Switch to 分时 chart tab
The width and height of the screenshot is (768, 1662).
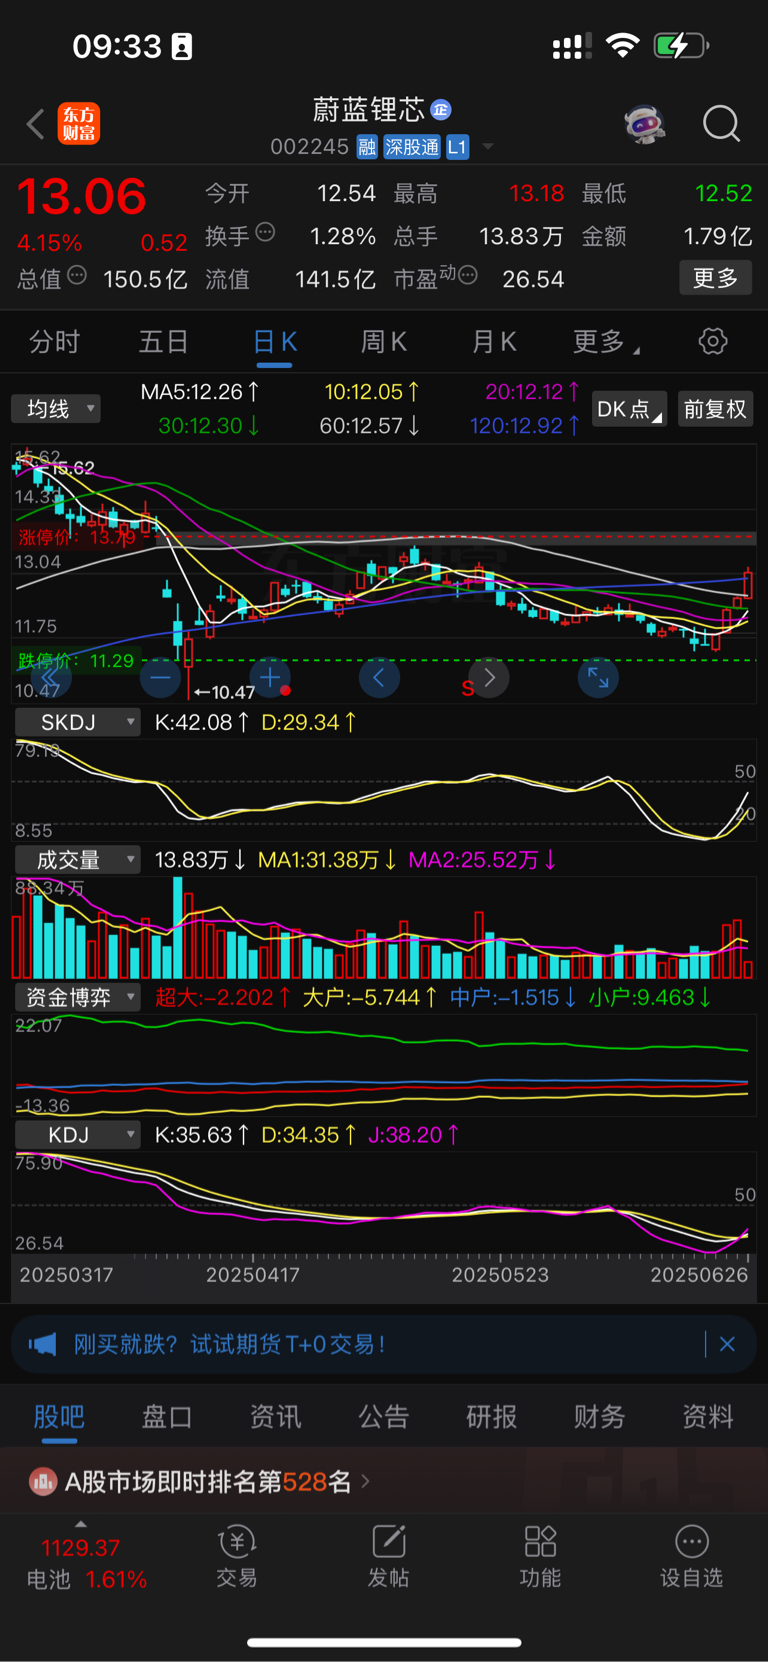(x=54, y=342)
